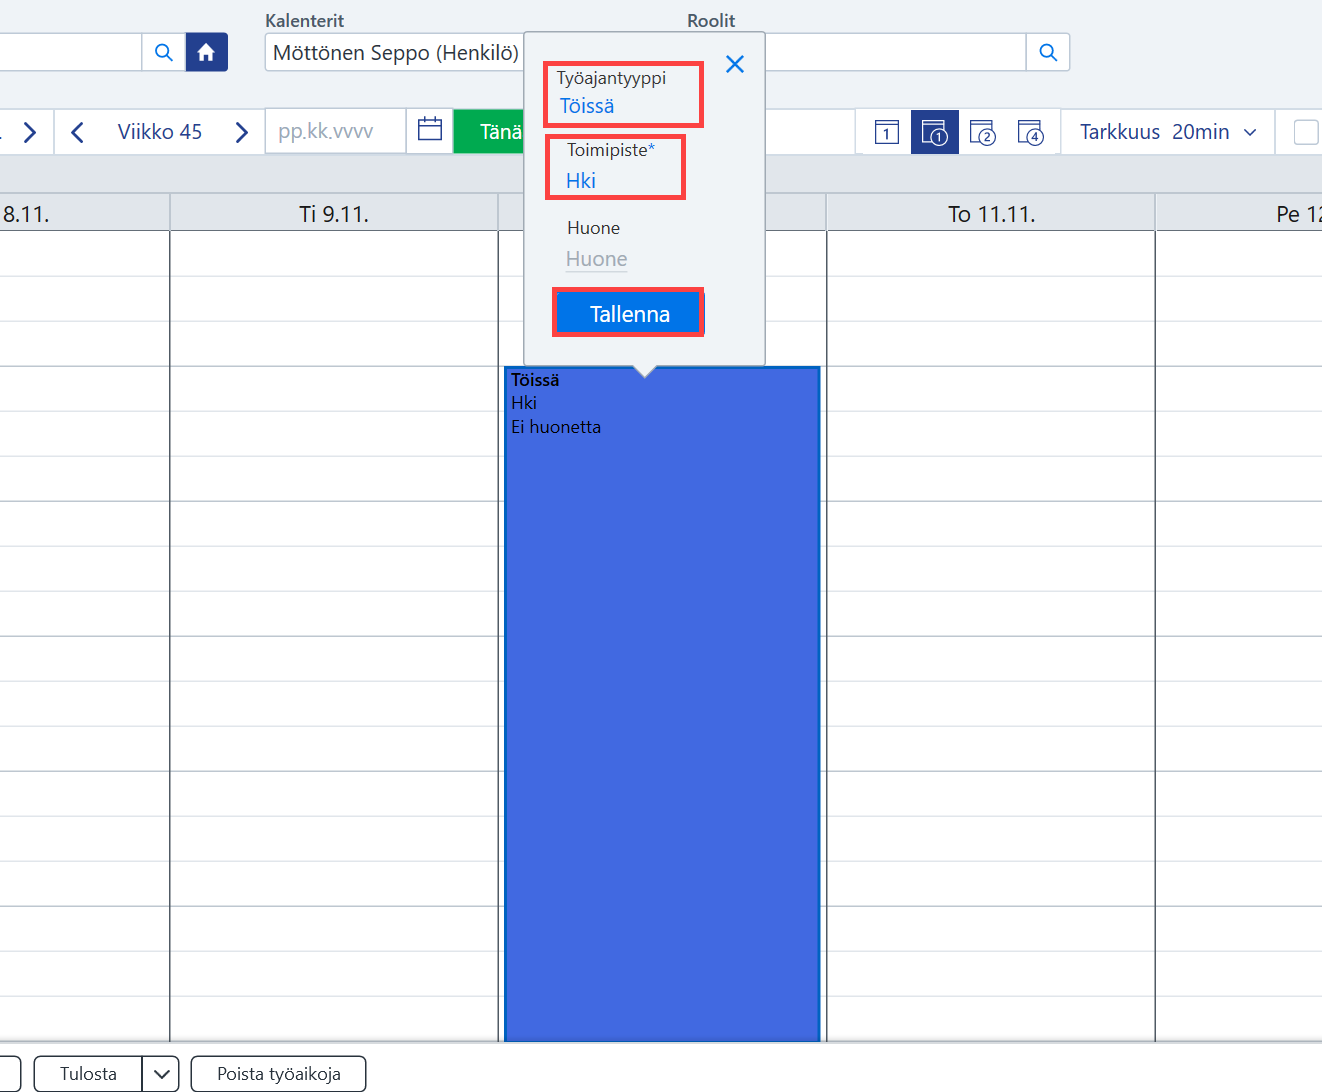Click the Ti 9.11. day header

334,214
